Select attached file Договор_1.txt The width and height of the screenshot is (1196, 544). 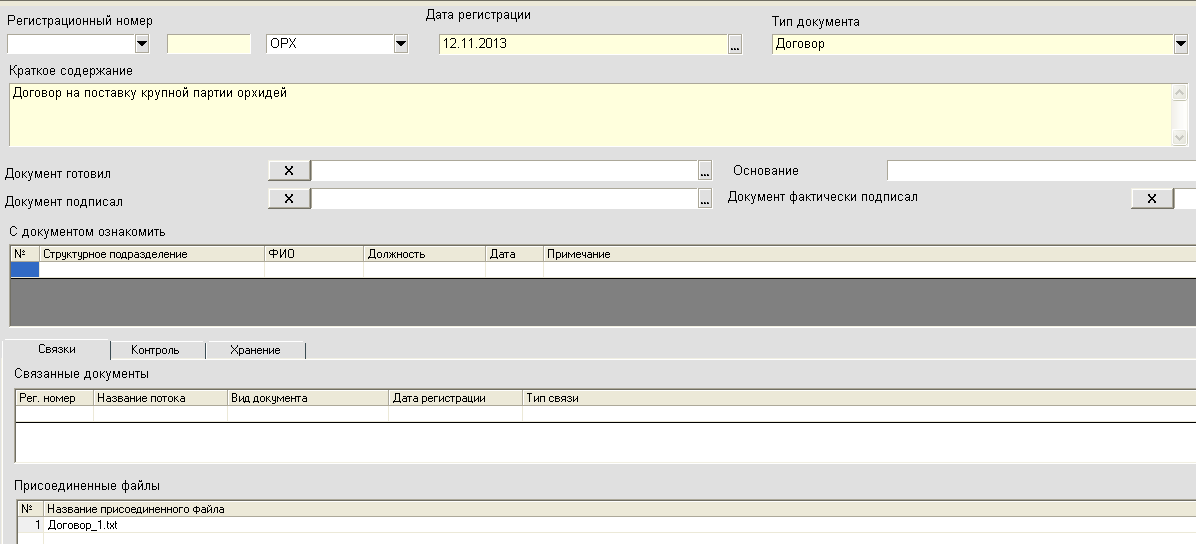(82, 525)
